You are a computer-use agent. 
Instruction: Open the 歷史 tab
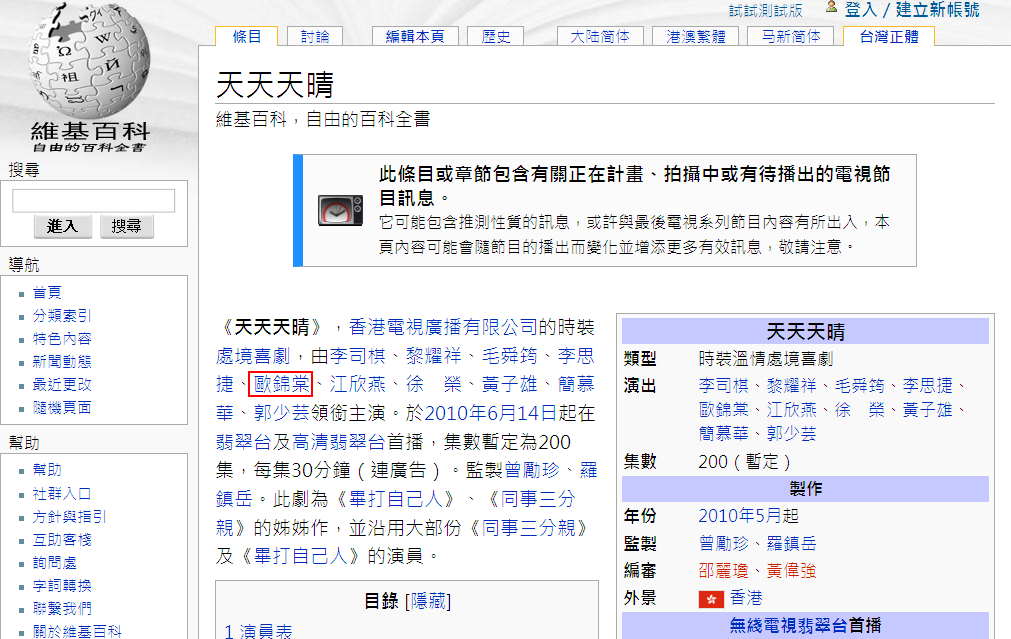(x=496, y=37)
